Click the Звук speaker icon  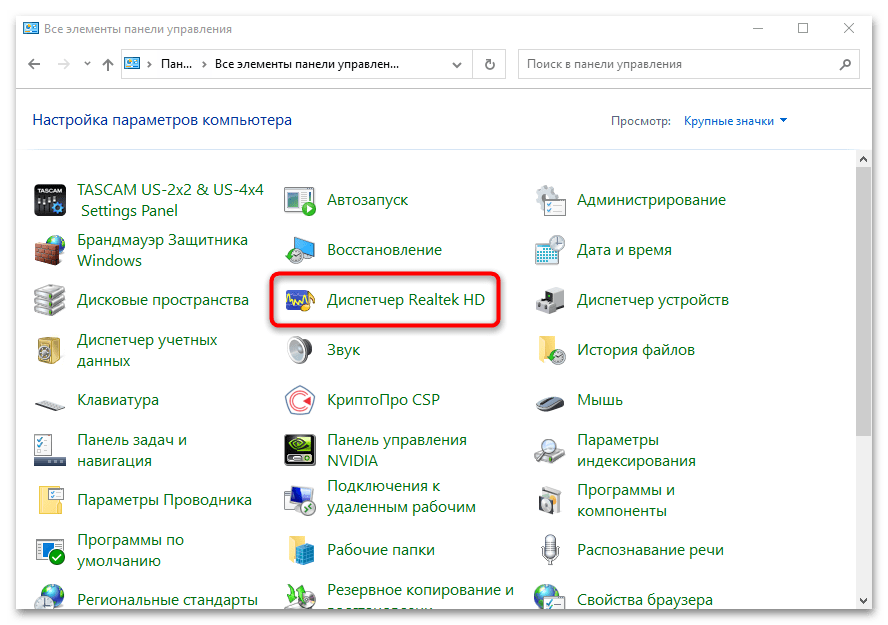point(300,350)
